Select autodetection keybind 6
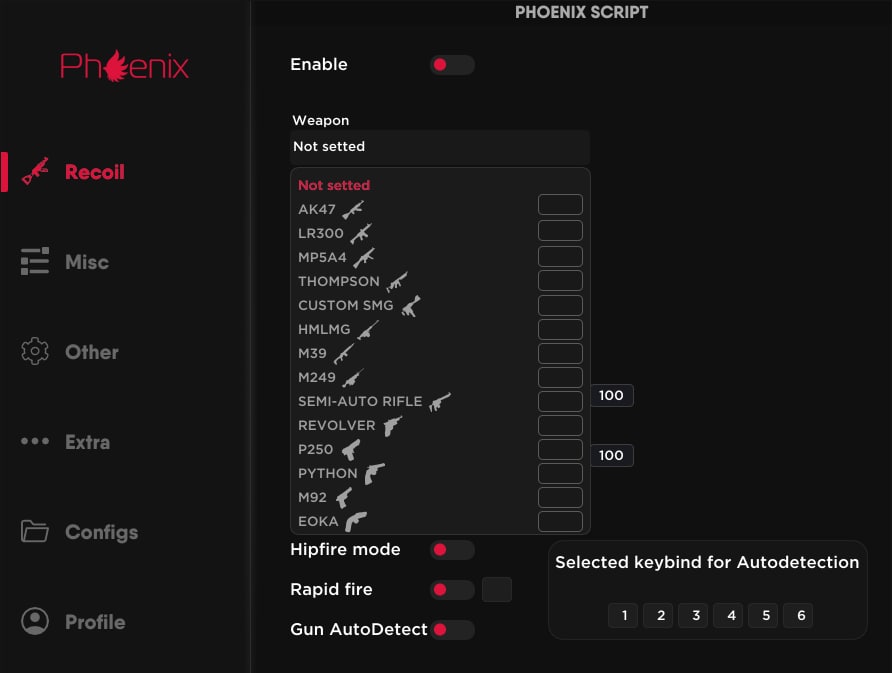The height and width of the screenshot is (673, 892). (799, 615)
